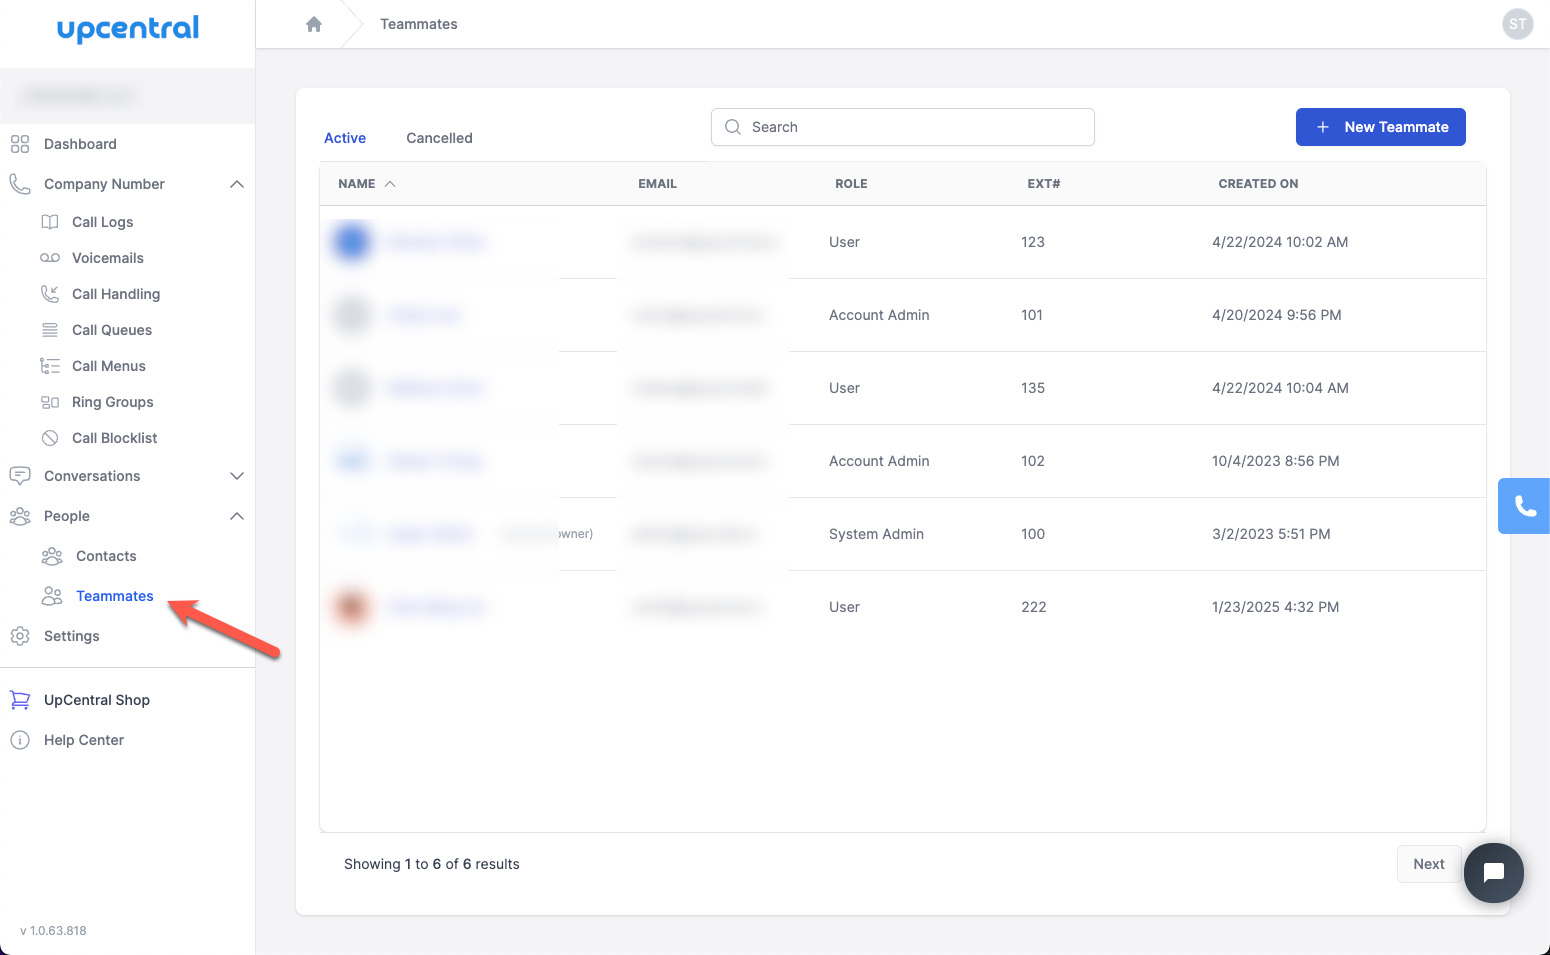Open Call Handling settings
1550x955 pixels.
click(x=116, y=293)
